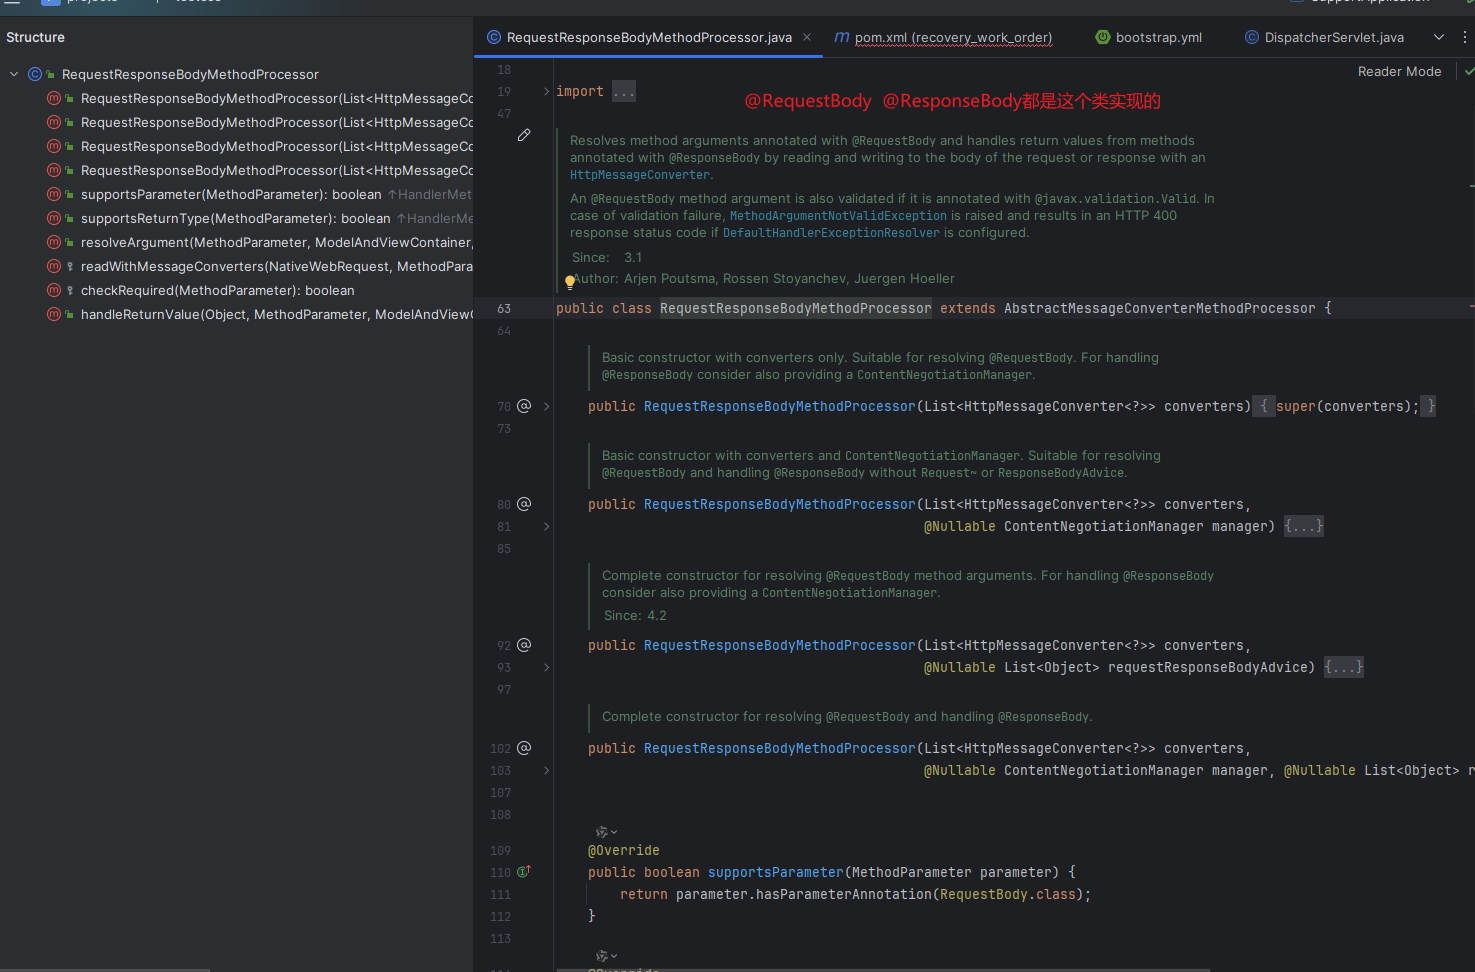Screen dimensions: 1475x972
Task: Show hidden editor tabs dropdown
Action: click(1439, 37)
